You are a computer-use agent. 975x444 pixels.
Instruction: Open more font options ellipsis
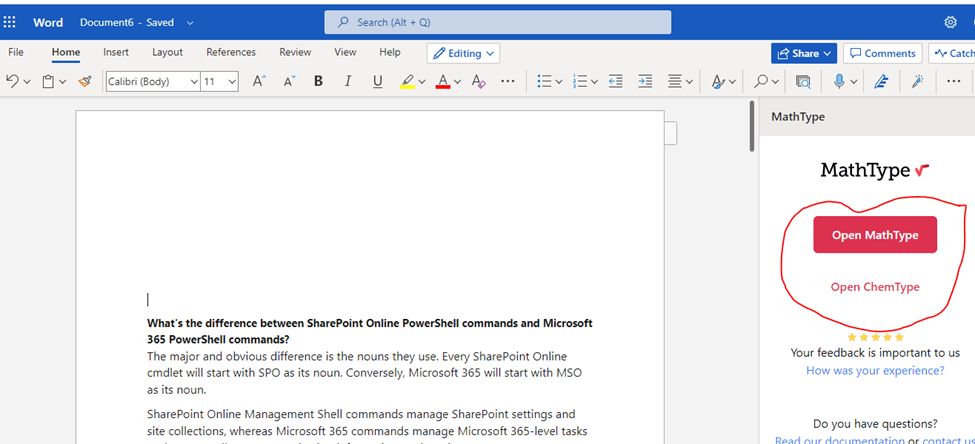507,81
